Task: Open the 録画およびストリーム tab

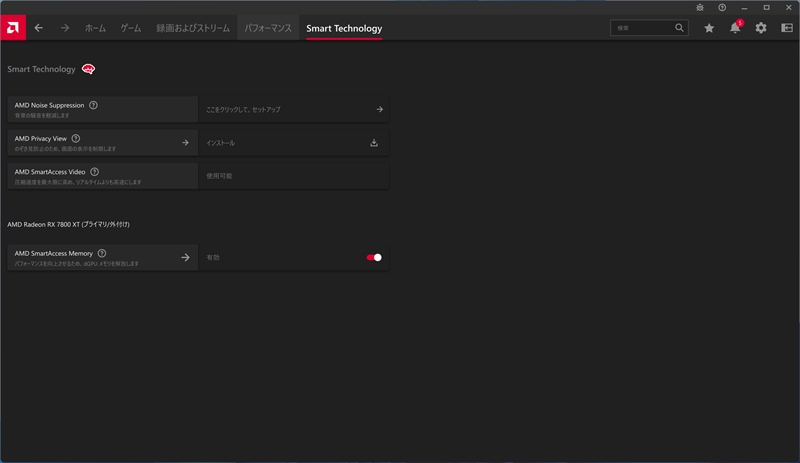Action: pos(193,28)
